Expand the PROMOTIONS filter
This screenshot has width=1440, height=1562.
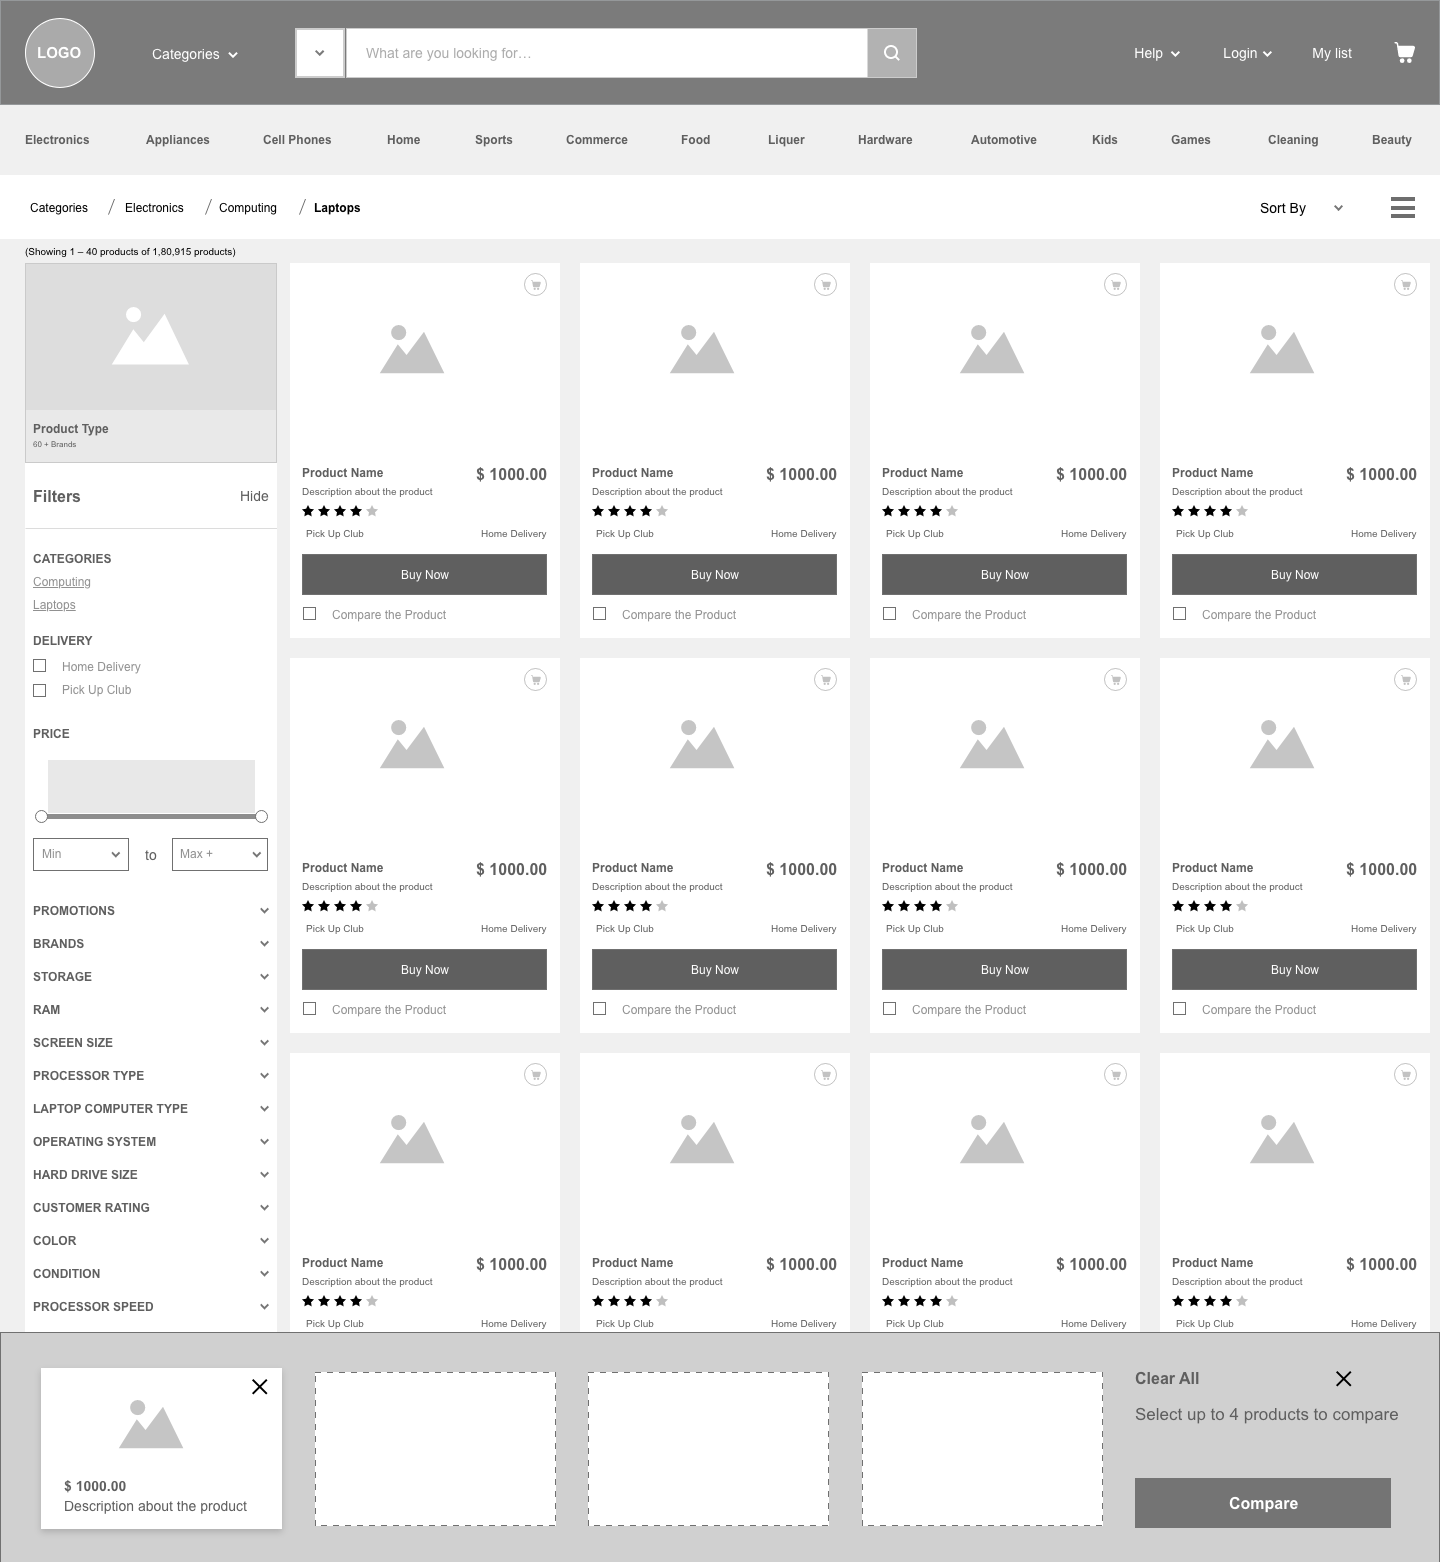click(151, 911)
